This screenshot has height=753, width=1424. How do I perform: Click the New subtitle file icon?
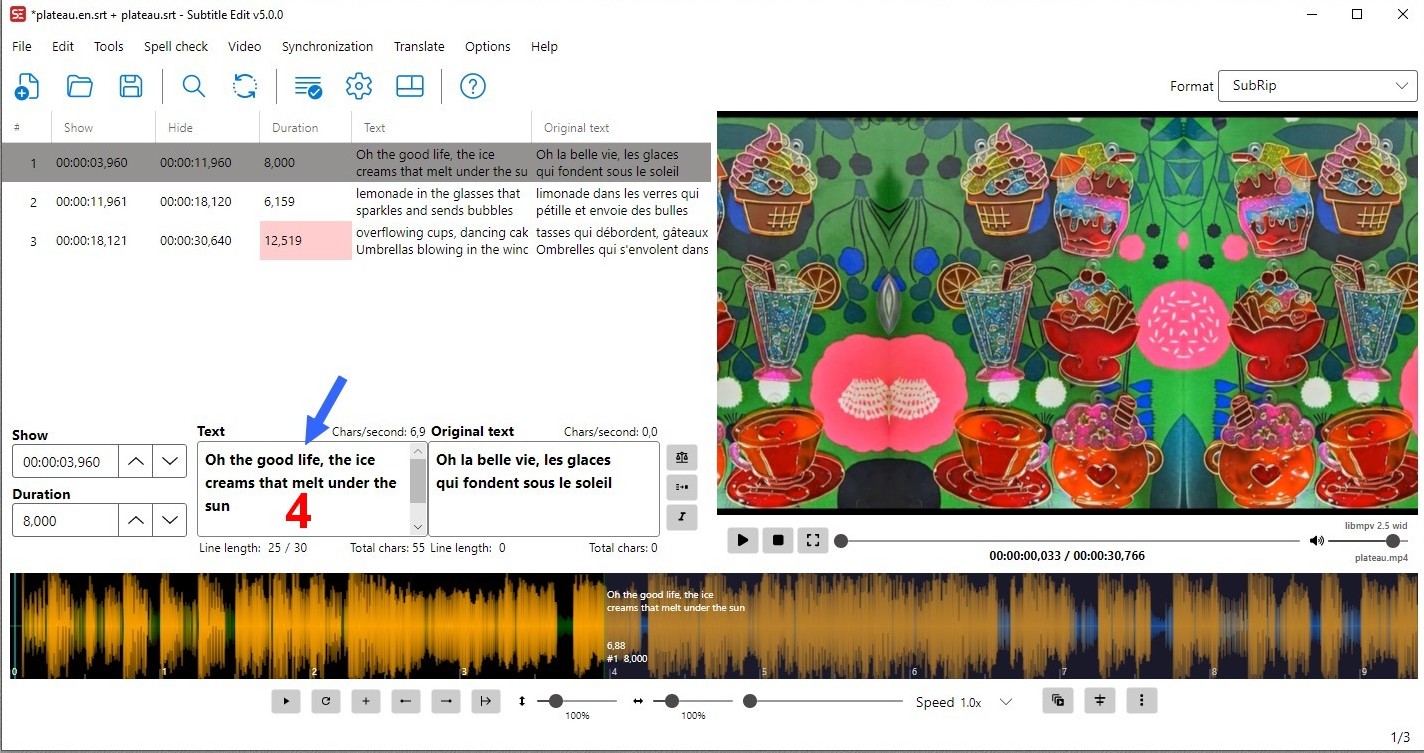coord(27,87)
